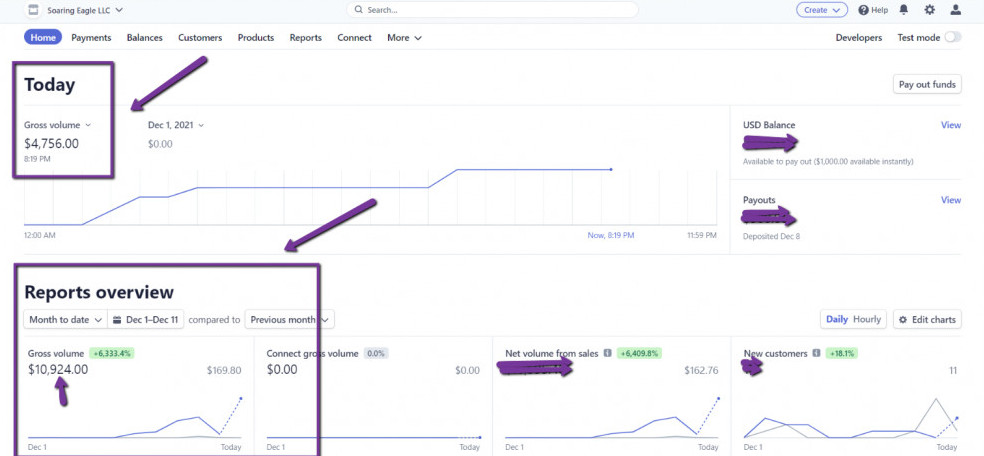This screenshot has height=456, width=984.
Task: Expand the Month to date dropdown
Action: [x=66, y=320]
